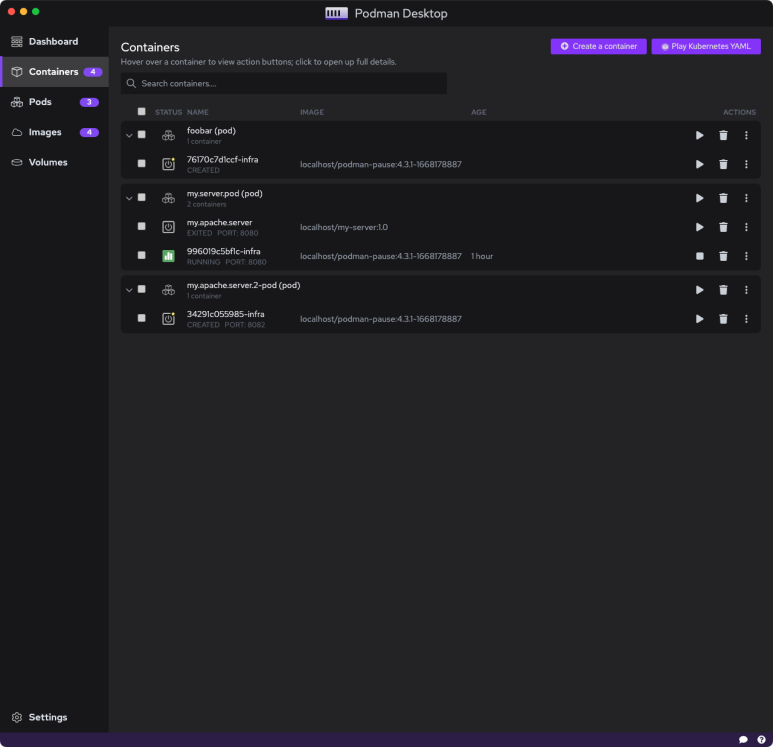
Task: Click Play Kubernetes YAML button
Action: [x=705, y=46]
